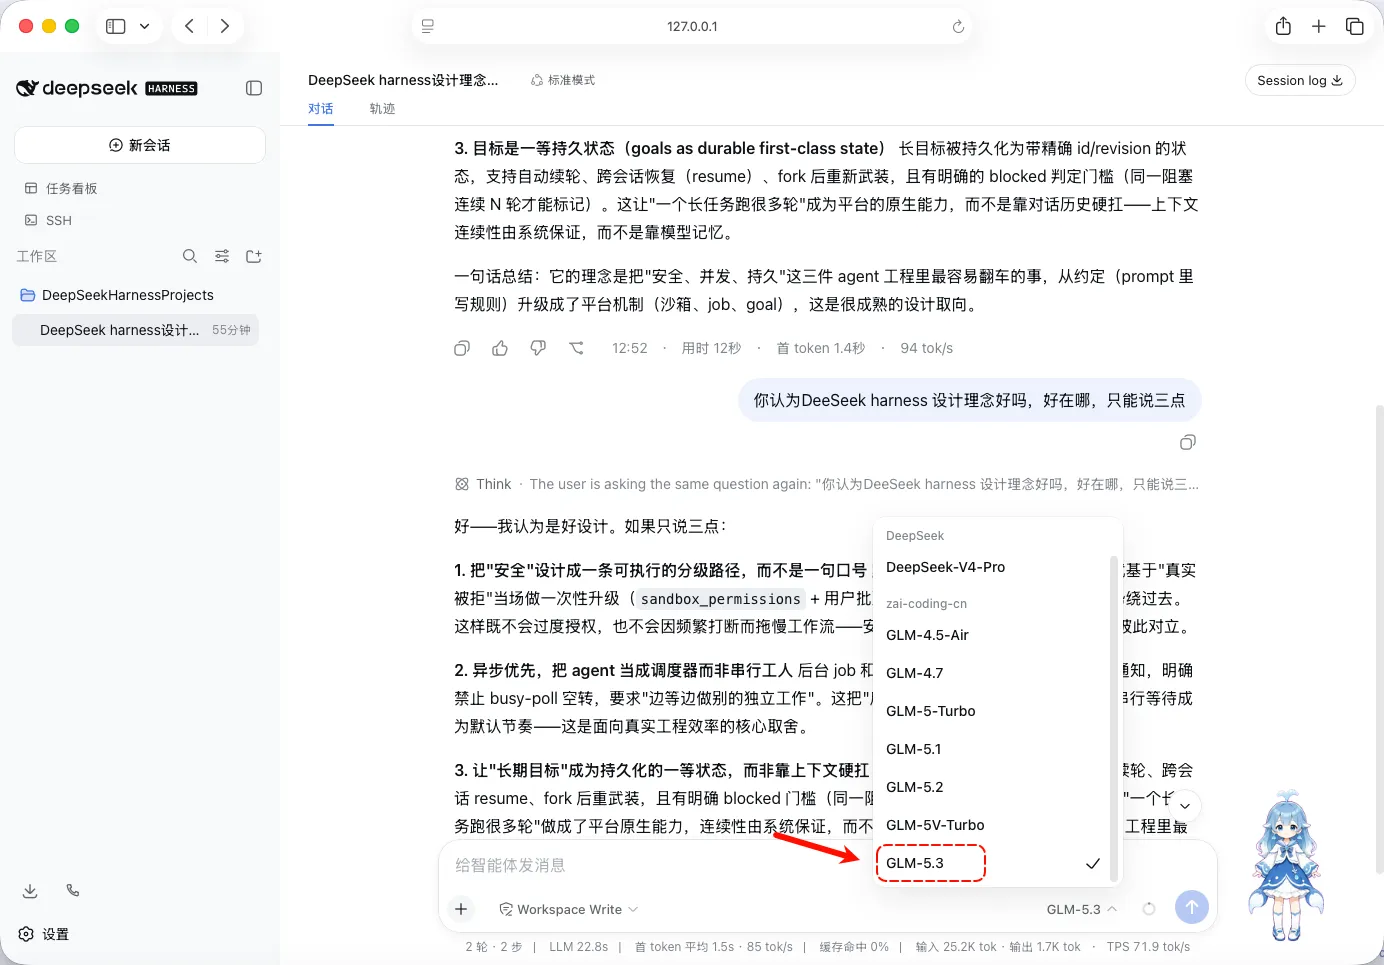Click the 12:52 timestamp
This screenshot has height=965, width=1384.
pyautogui.click(x=630, y=348)
